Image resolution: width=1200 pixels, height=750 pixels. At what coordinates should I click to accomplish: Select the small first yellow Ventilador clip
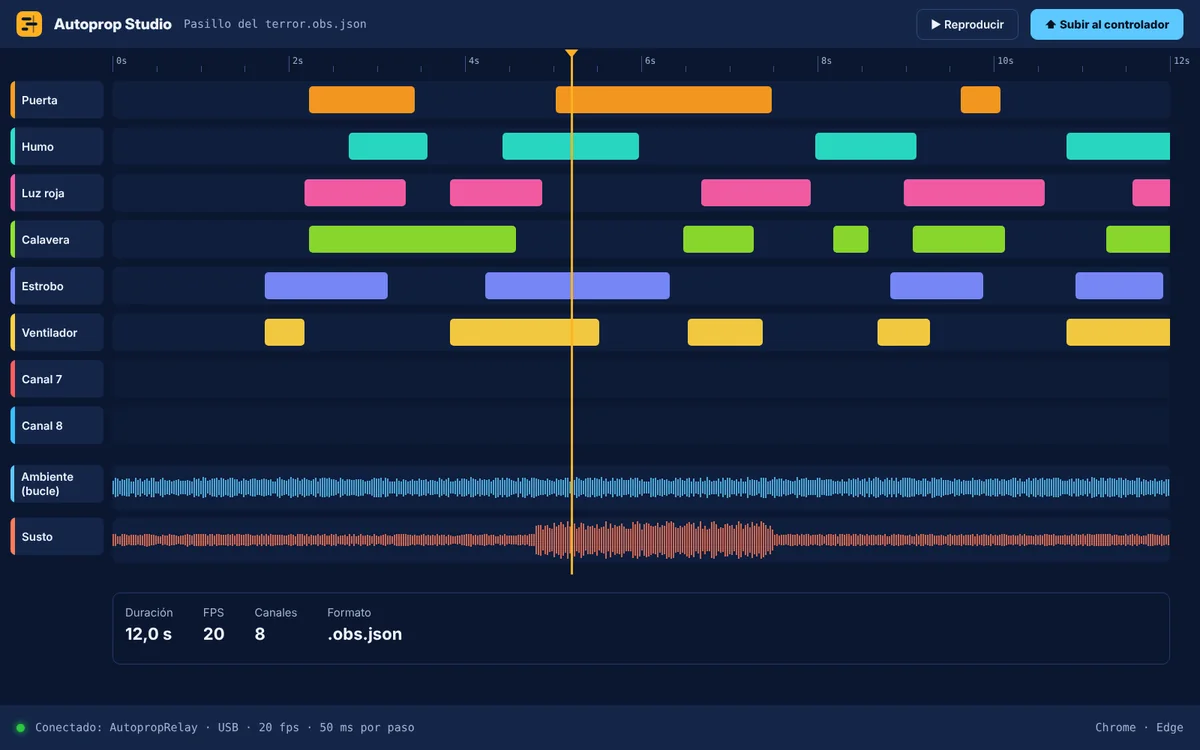coord(285,332)
